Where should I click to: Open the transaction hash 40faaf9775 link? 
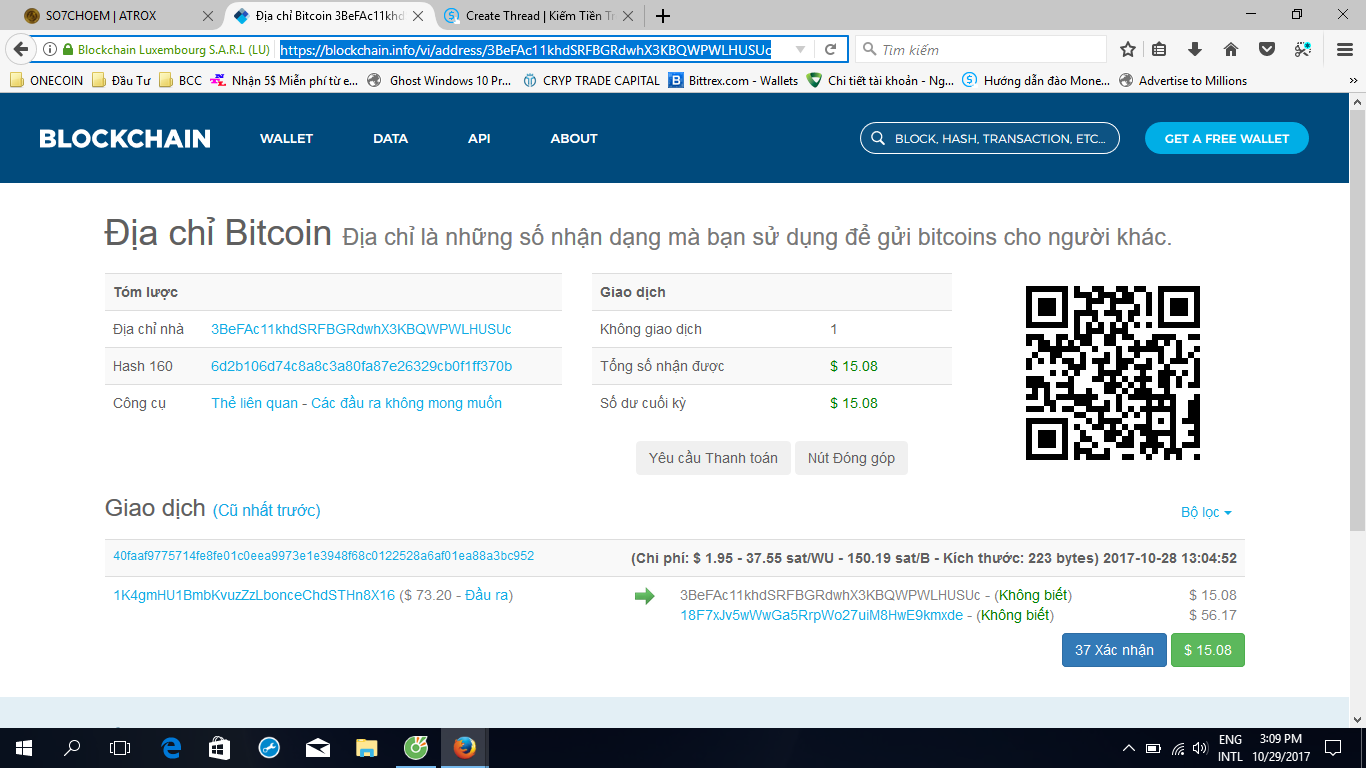pos(324,556)
